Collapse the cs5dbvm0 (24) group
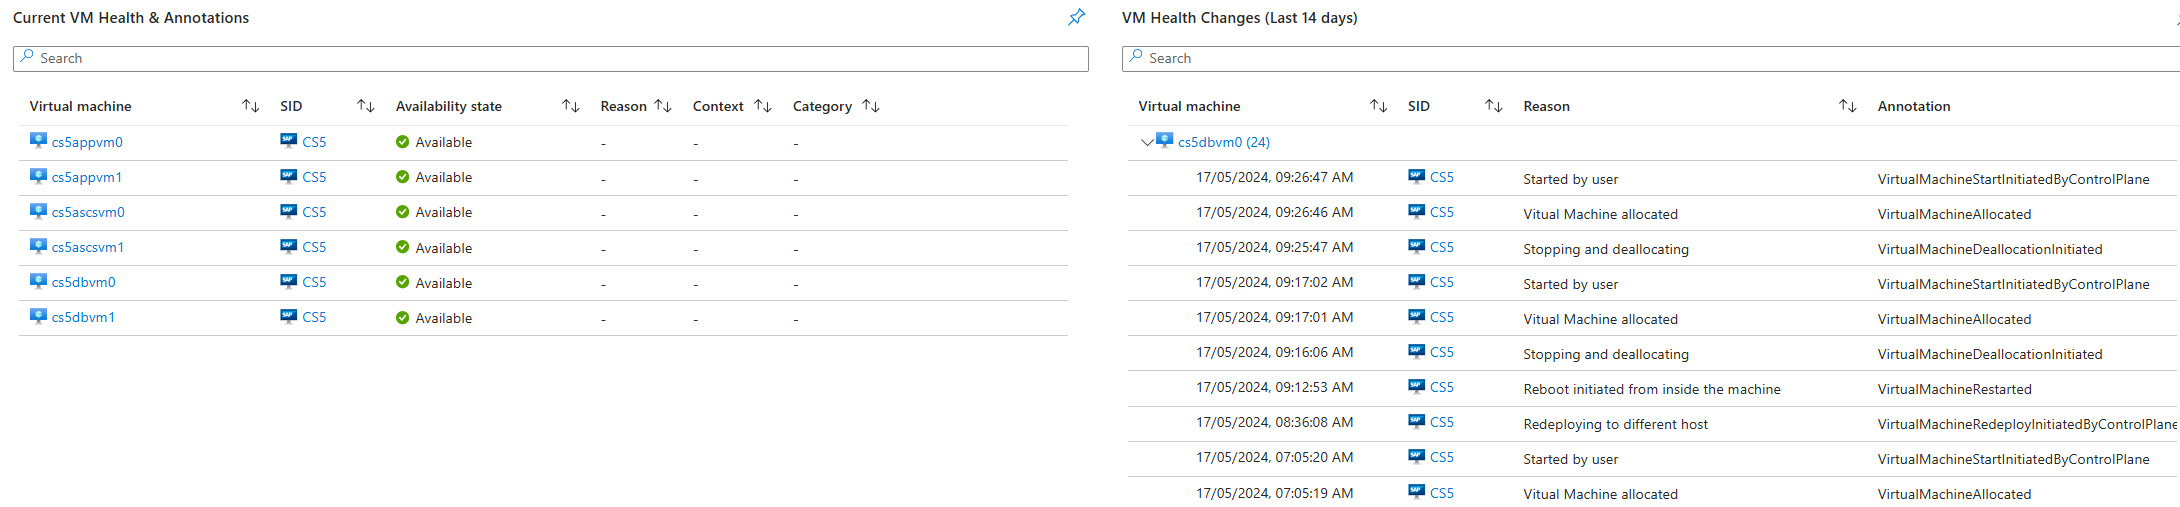This screenshot has height=507, width=2180. point(1147,142)
